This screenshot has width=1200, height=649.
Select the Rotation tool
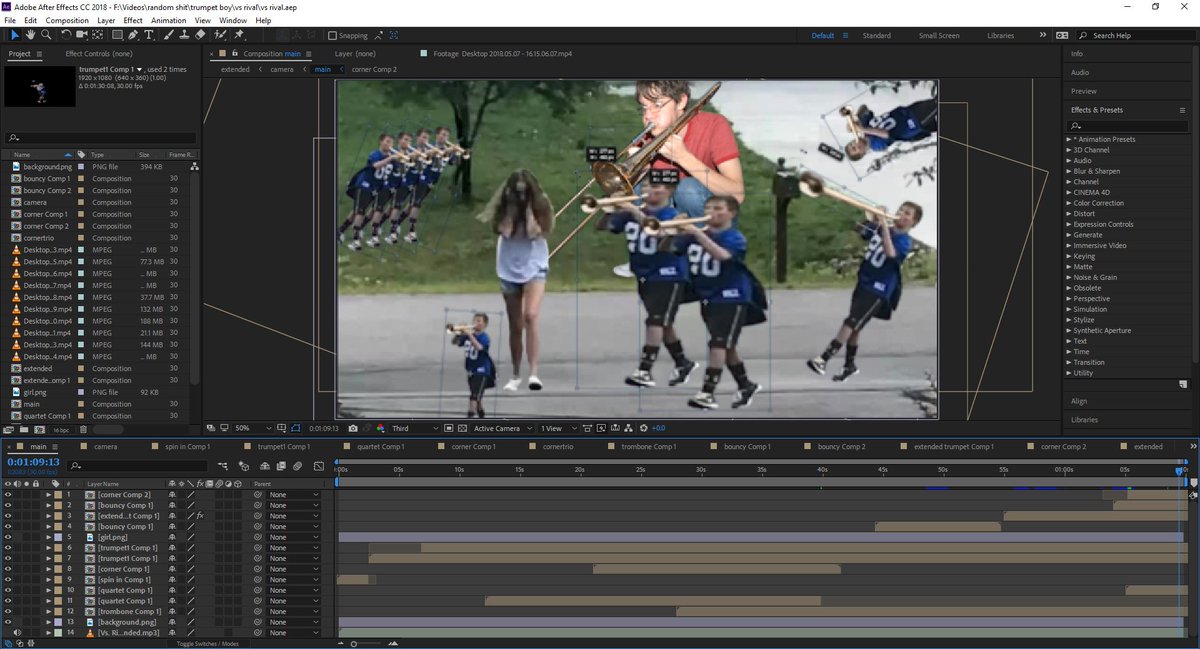(x=66, y=35)
